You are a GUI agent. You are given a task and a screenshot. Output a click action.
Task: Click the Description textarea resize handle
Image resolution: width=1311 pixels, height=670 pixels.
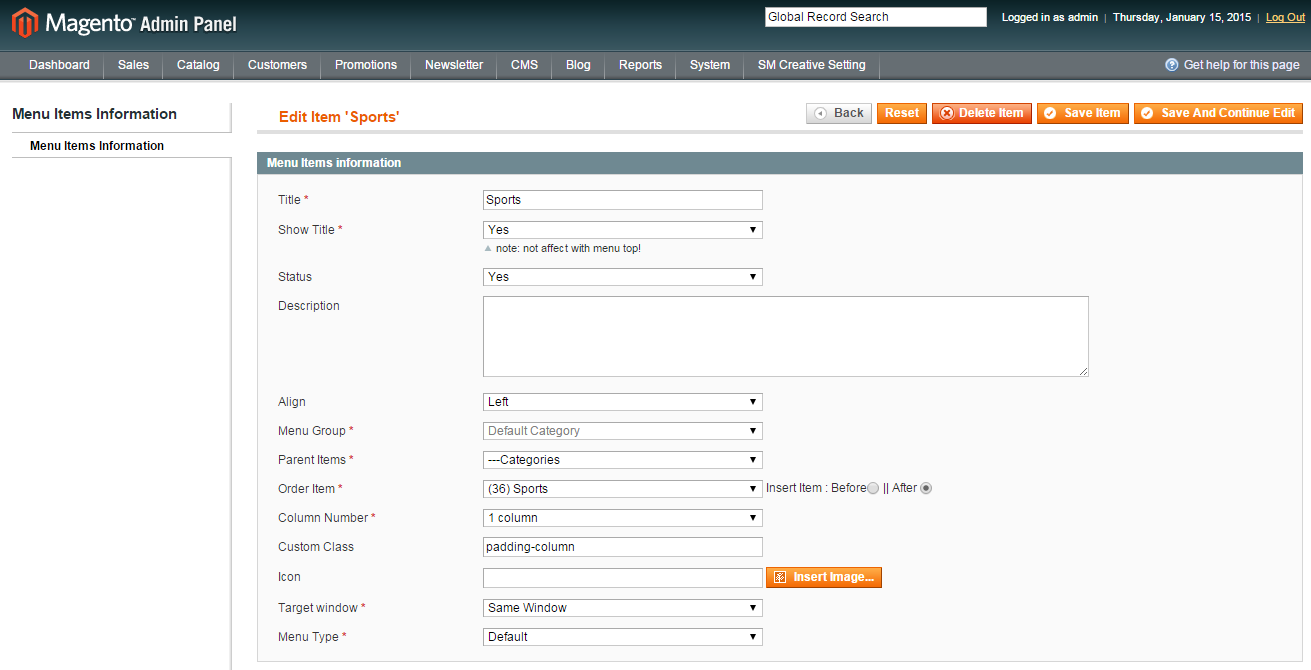(1083, 371)
